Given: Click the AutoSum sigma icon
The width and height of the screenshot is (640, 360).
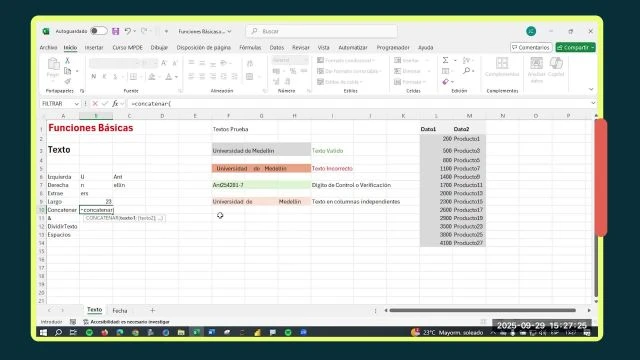Looking at the screenshot, I should (x=446, y=60).
